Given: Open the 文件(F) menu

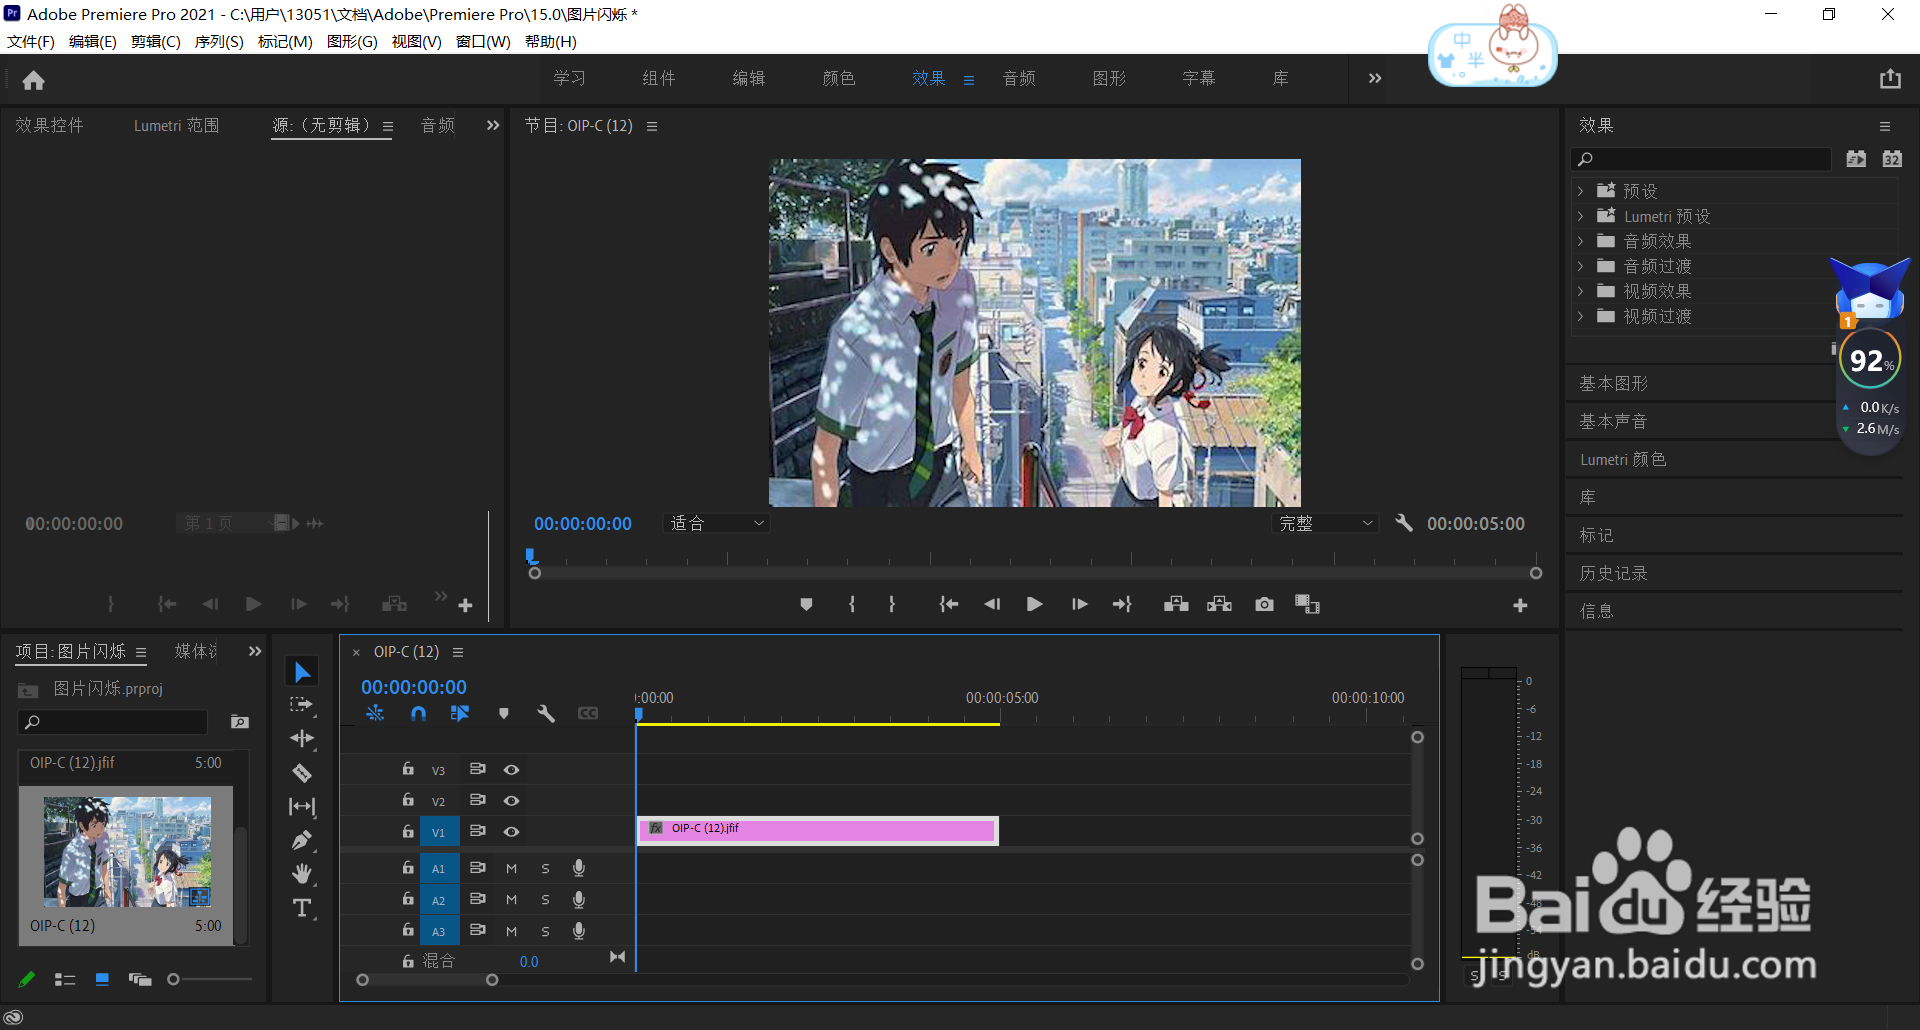Looking at the screenshot, I should point(31,41).
